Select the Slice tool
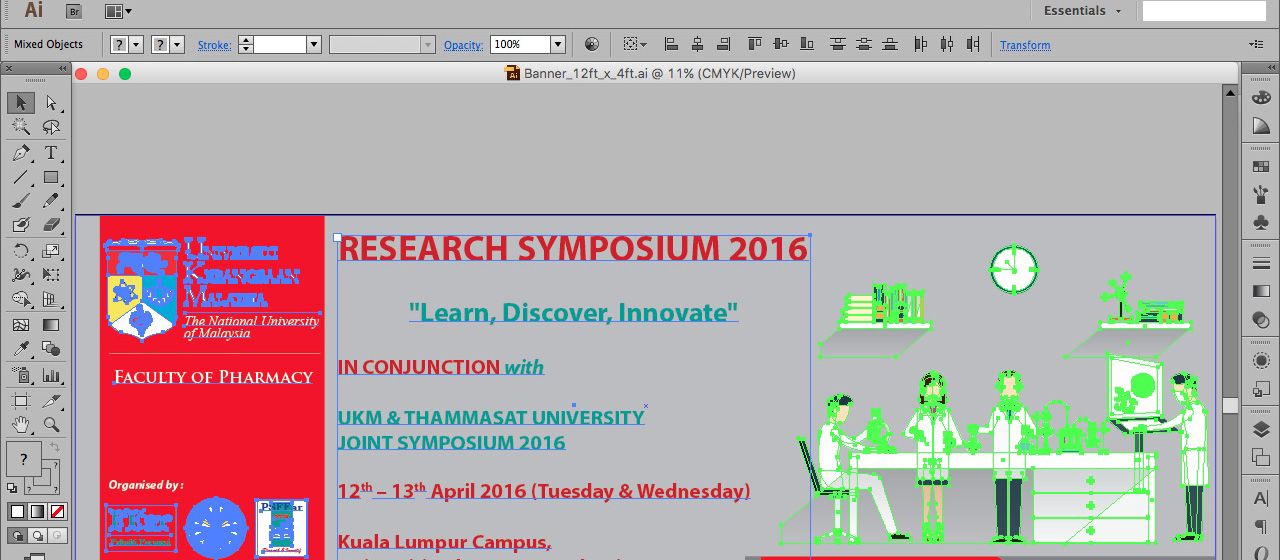1280x560 pixels. tap(51, 401)
